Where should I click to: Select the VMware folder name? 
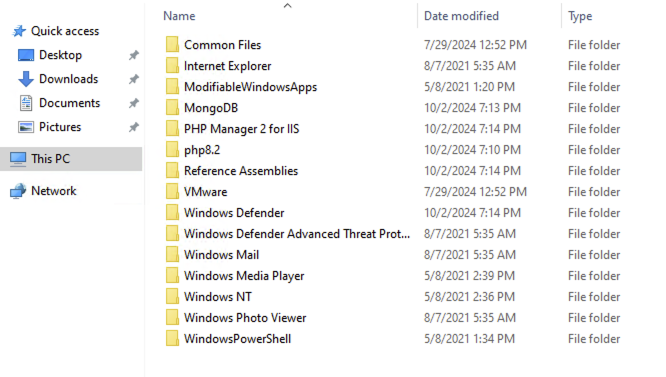206,192
